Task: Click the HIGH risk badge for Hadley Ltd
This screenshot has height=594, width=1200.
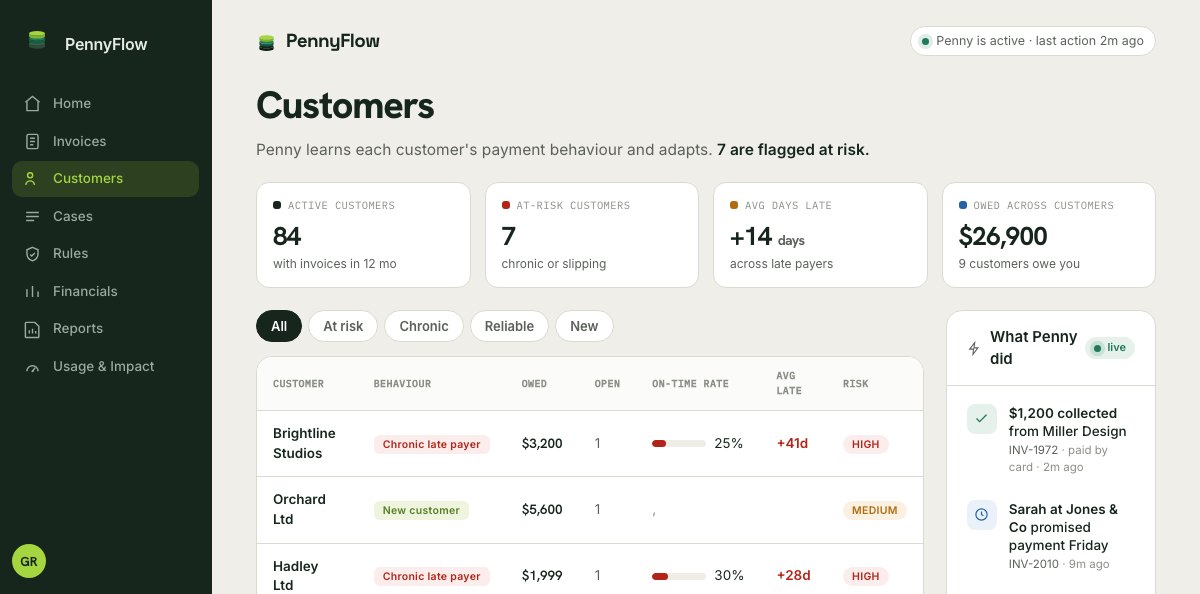Action: [x=866, y=576]
